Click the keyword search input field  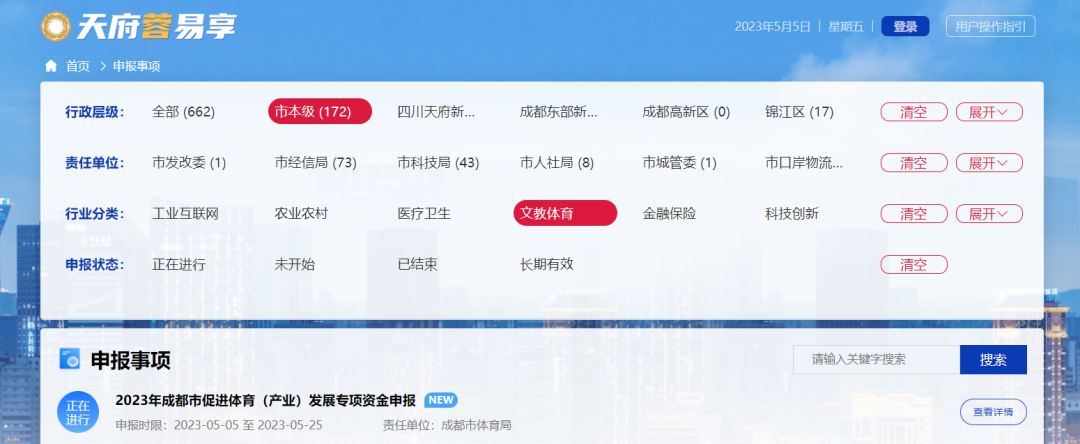point(876,359)
